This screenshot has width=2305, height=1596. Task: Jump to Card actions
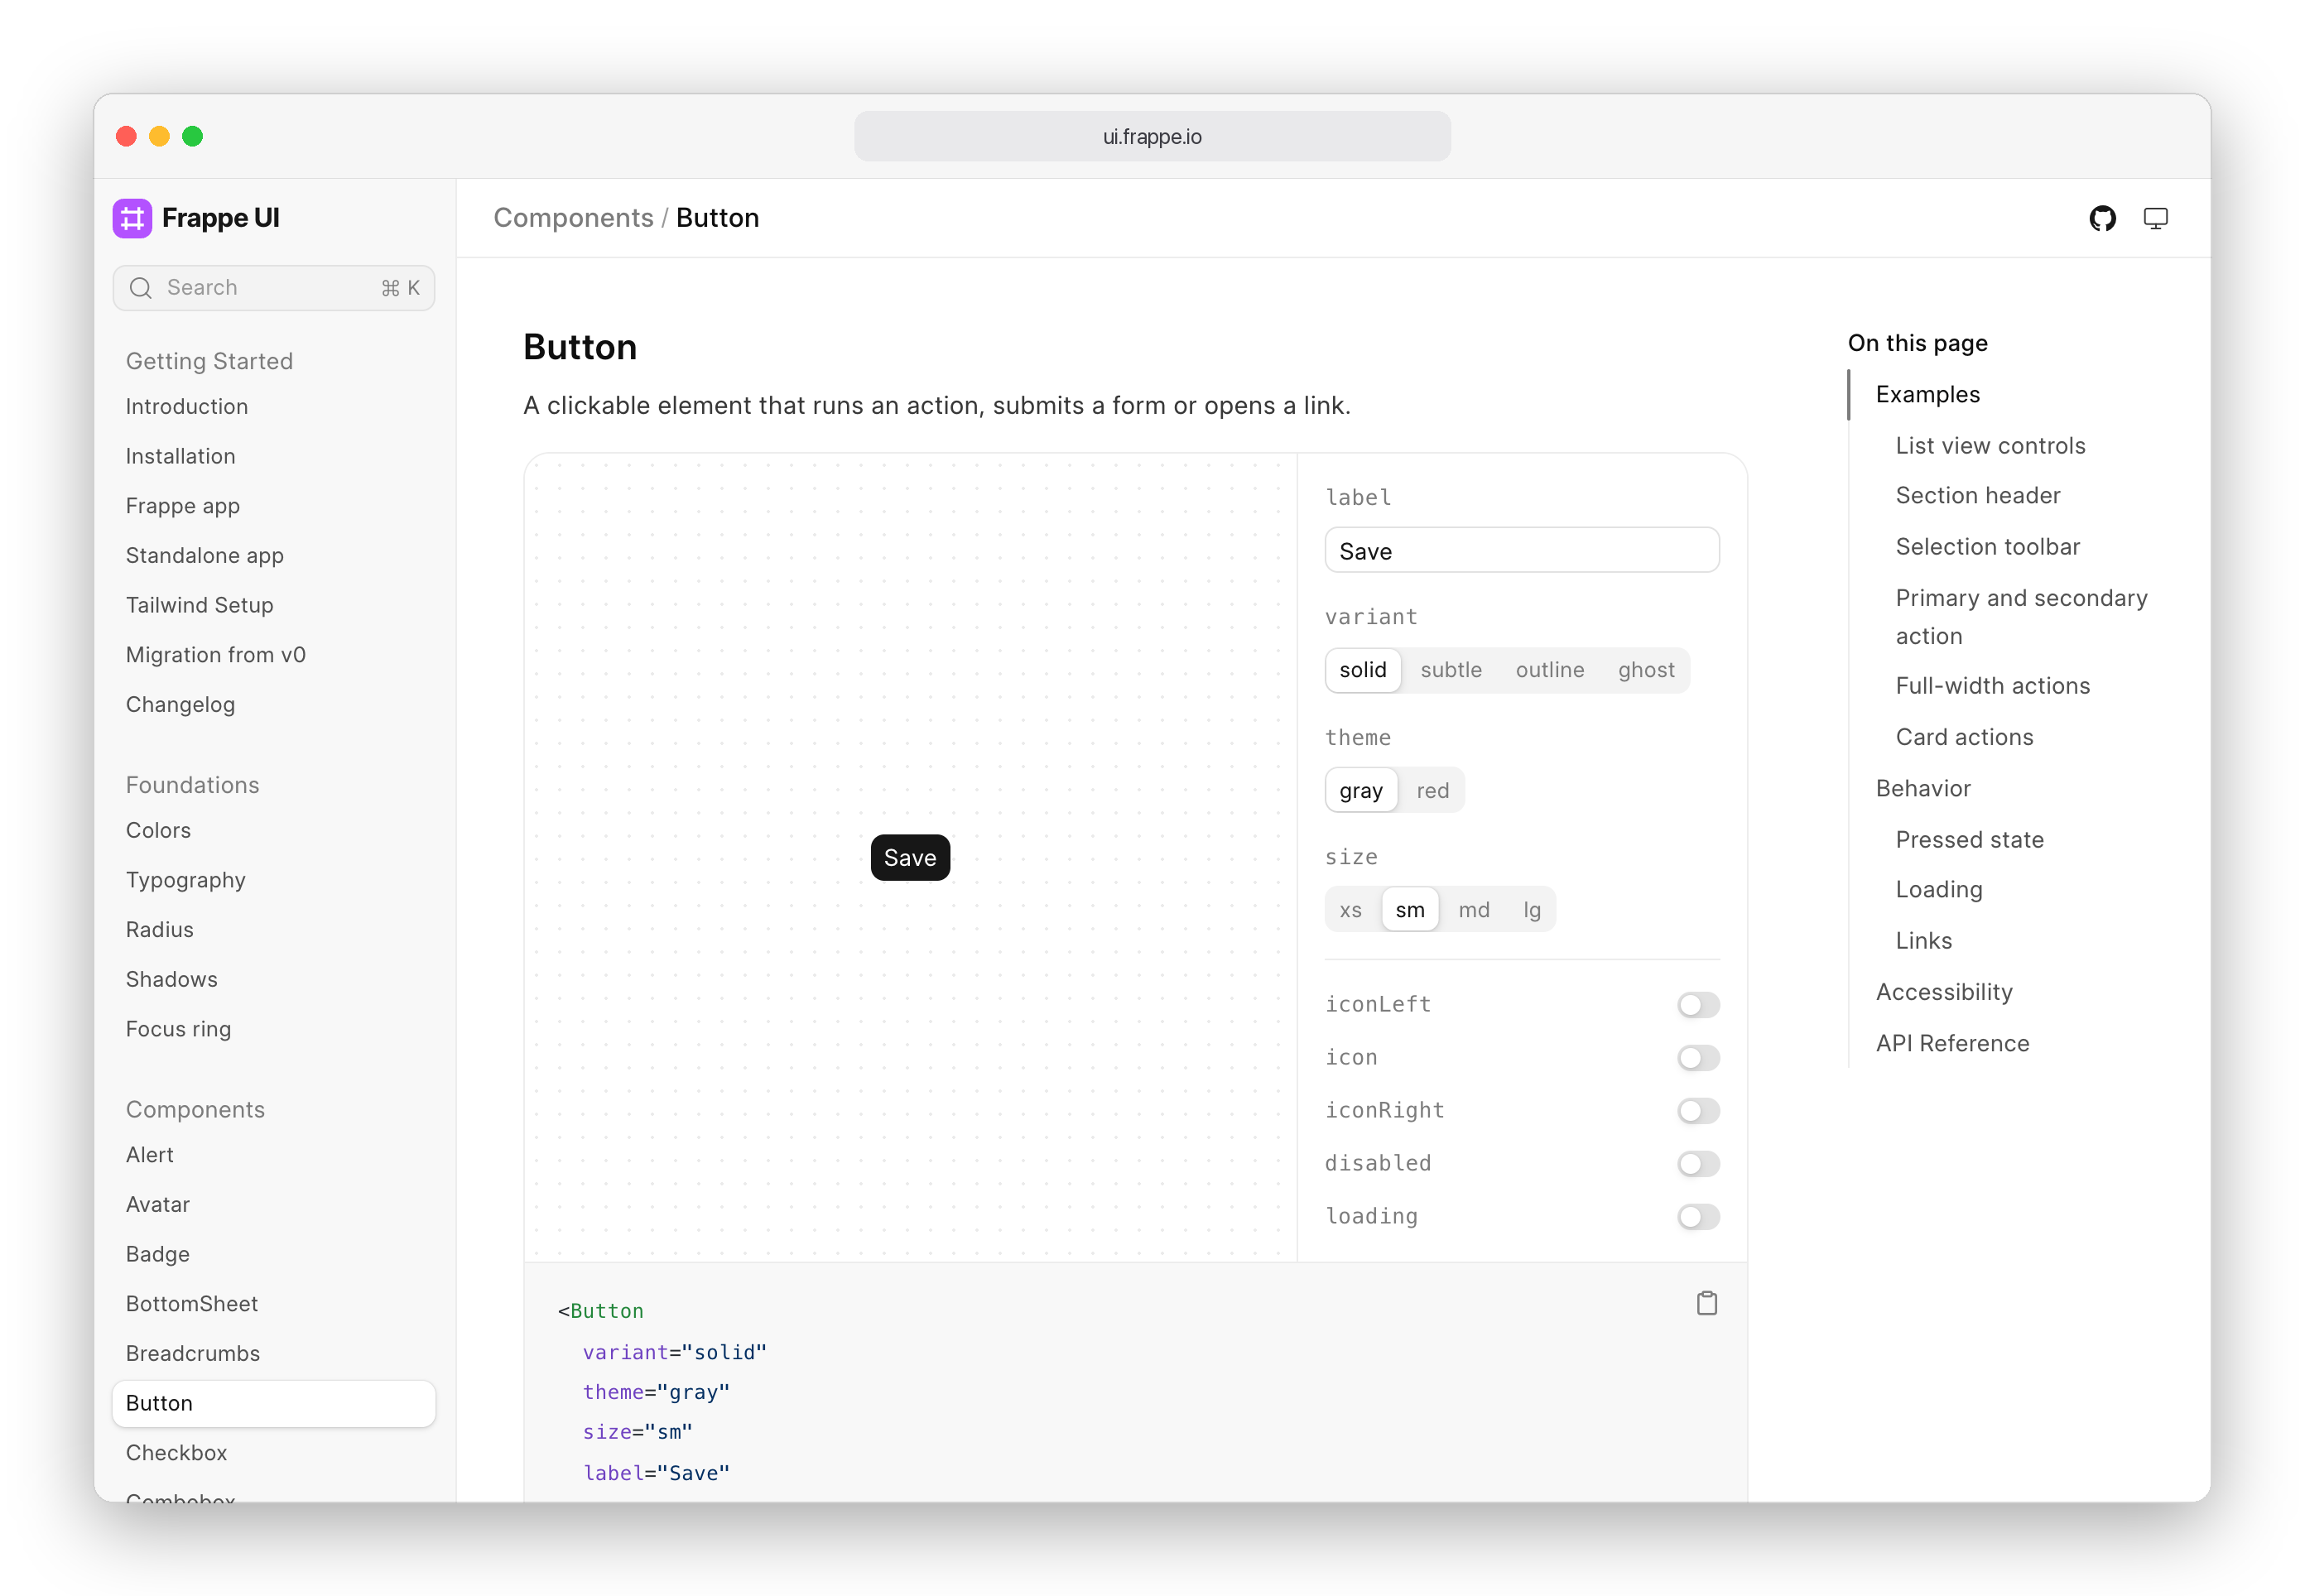[x=1964, y=737]
